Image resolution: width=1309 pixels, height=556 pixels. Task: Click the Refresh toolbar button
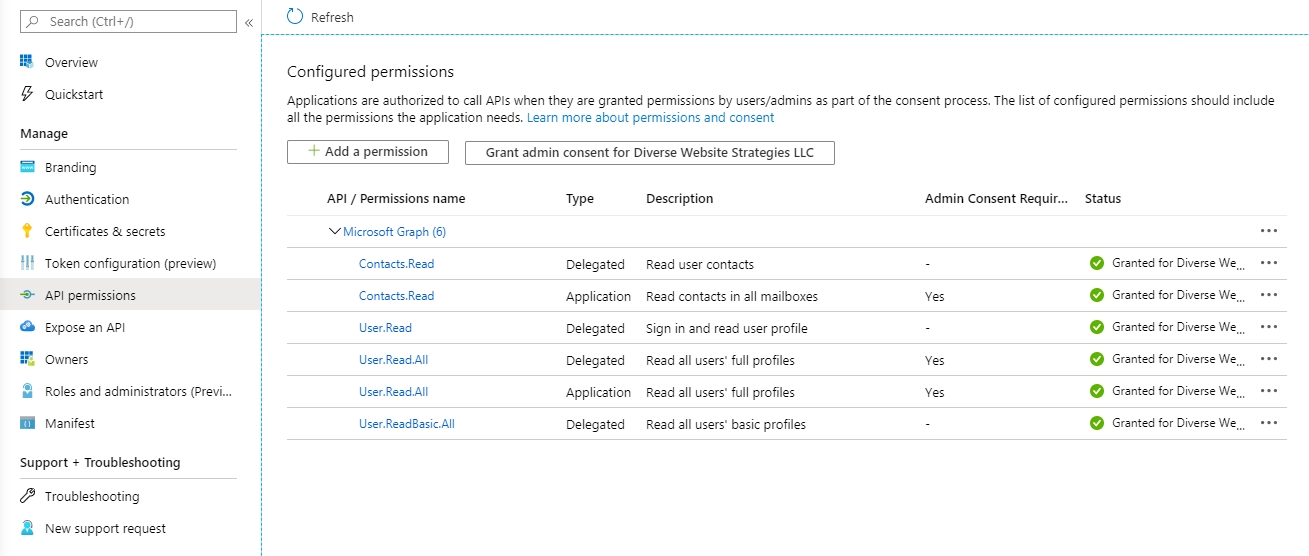[320, 17]
